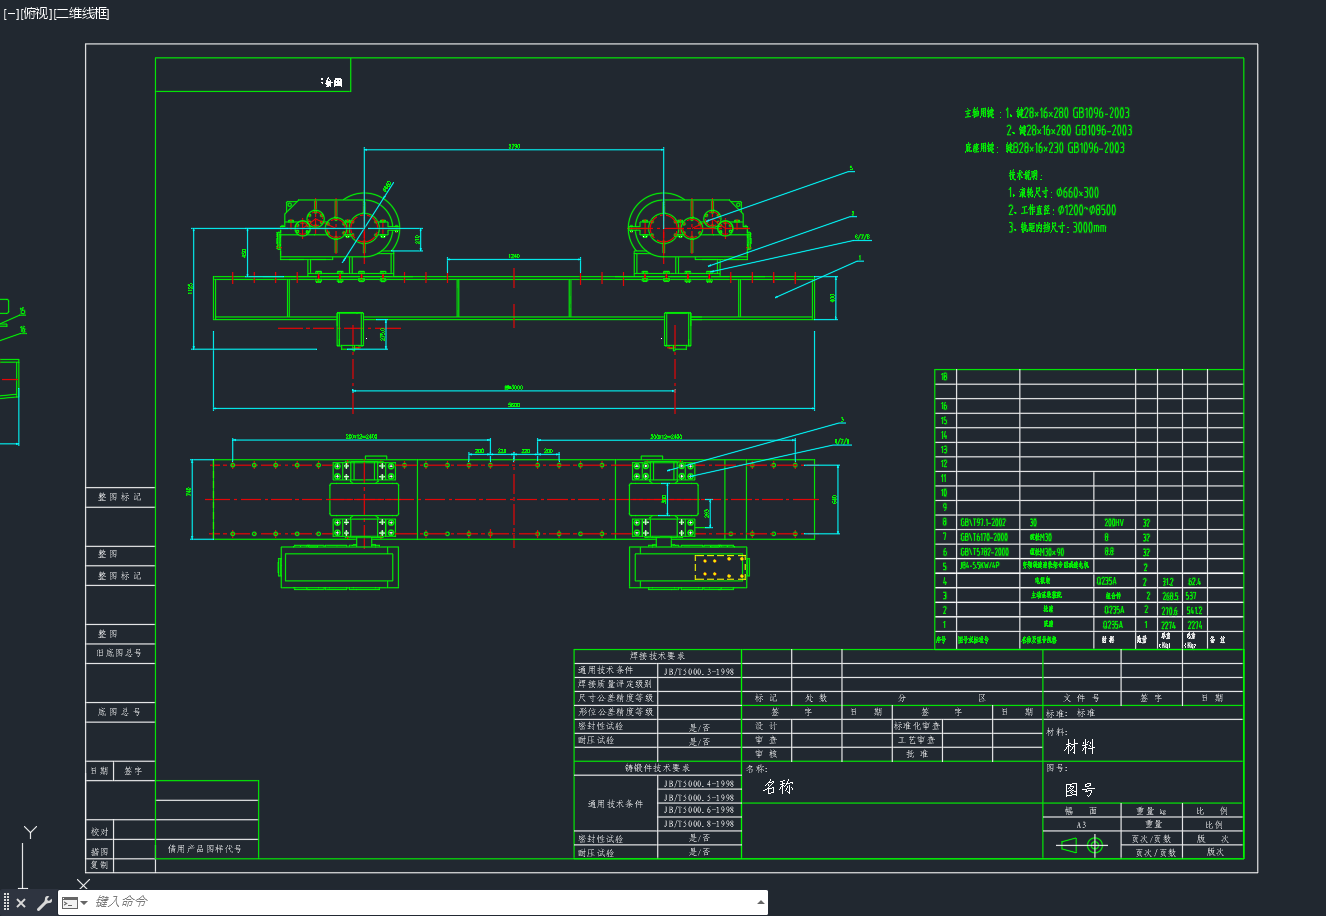Open the [俯视] view control menu
Viewport: 1326px width, 916px height.
tap(36, 13)
